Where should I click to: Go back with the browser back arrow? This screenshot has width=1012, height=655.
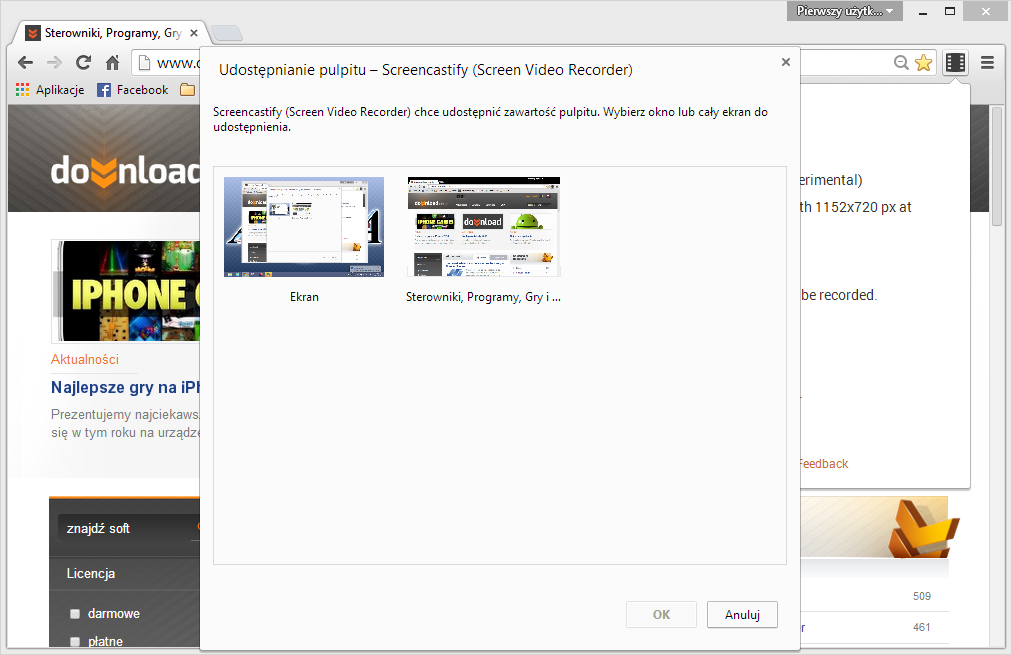pyautogui.click(x=25, y=63)
